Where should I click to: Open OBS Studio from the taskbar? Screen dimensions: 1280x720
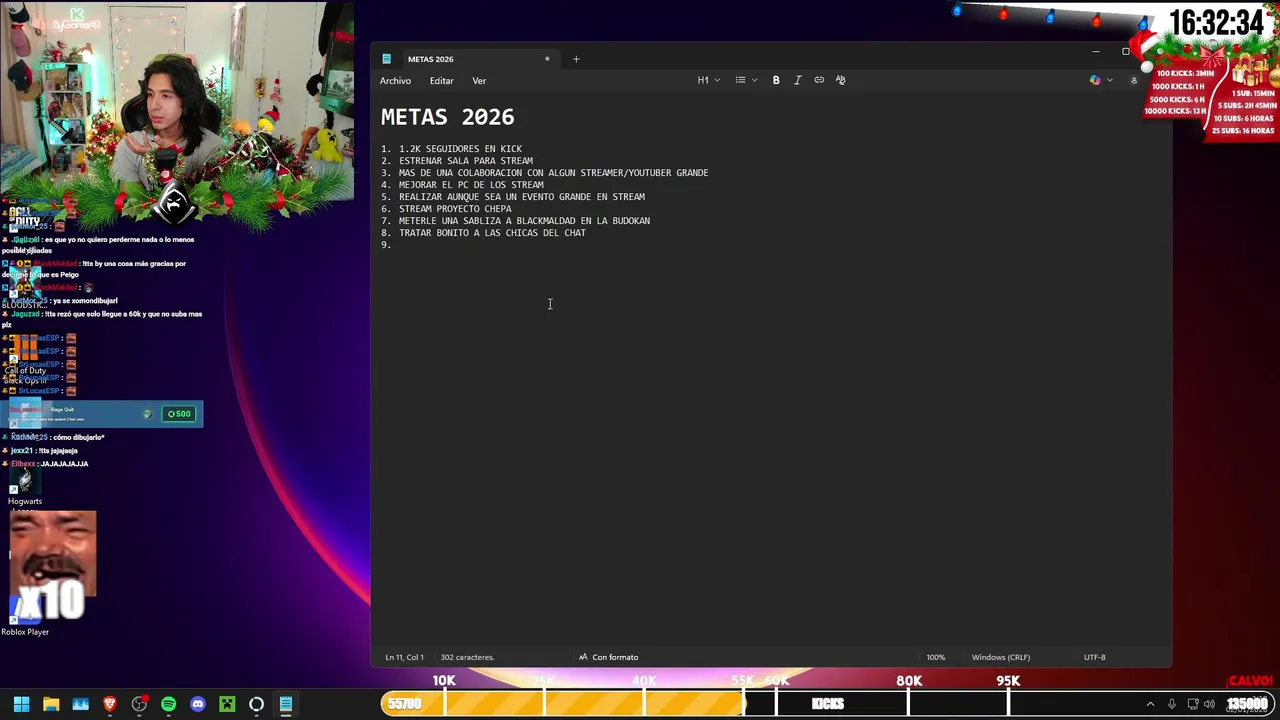(139, 704)
